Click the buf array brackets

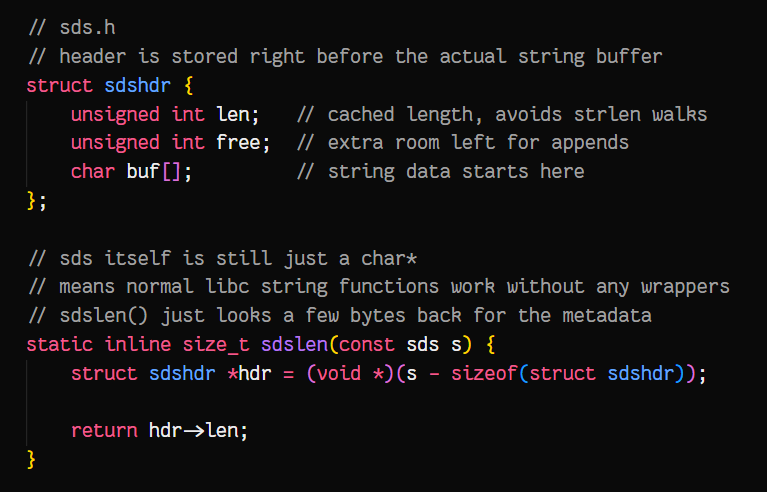pyautogui.click(x=171, y=172)
